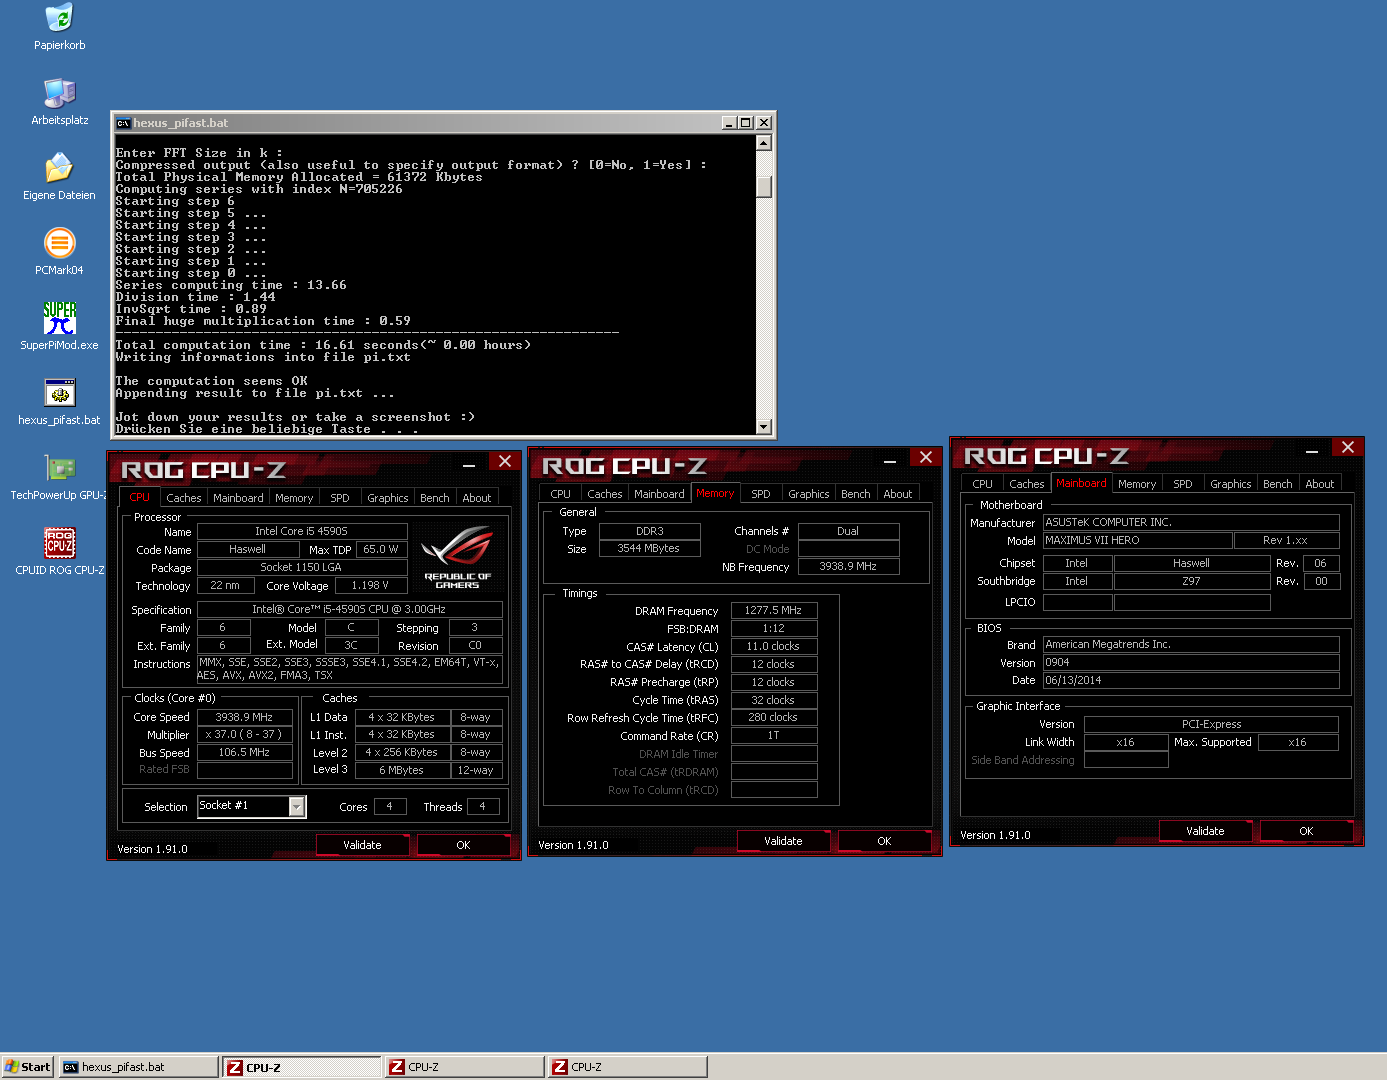Click console scrollbar up arrow
Screen dimensions: 1387x1080
[764, 143]
